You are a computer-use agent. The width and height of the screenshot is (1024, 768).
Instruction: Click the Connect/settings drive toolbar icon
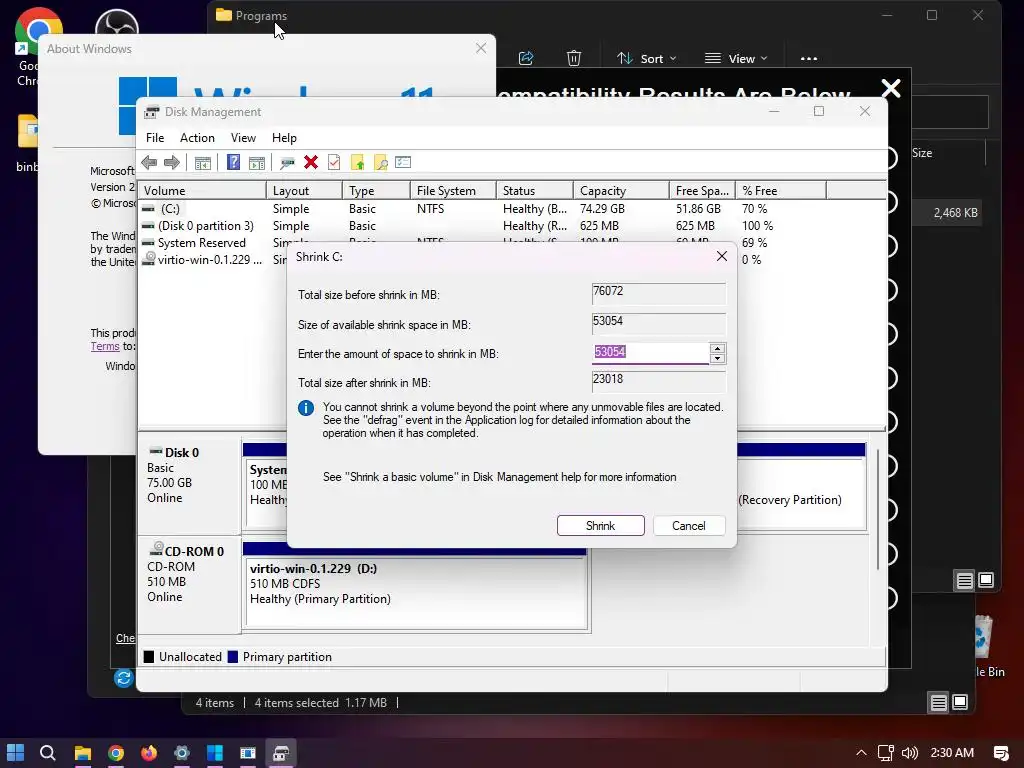tap(287, 163)
